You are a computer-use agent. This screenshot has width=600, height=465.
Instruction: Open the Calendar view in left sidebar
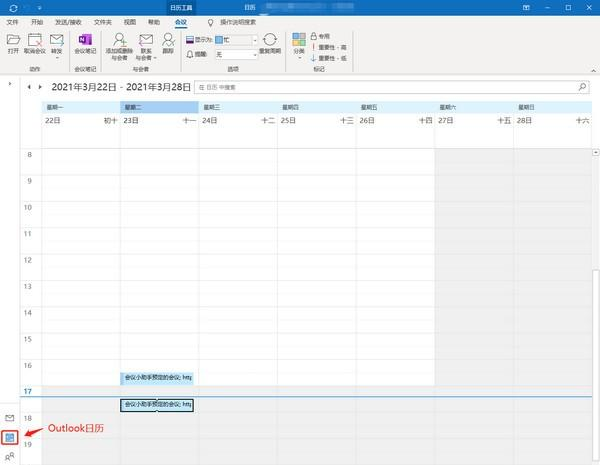coord(10,437)
